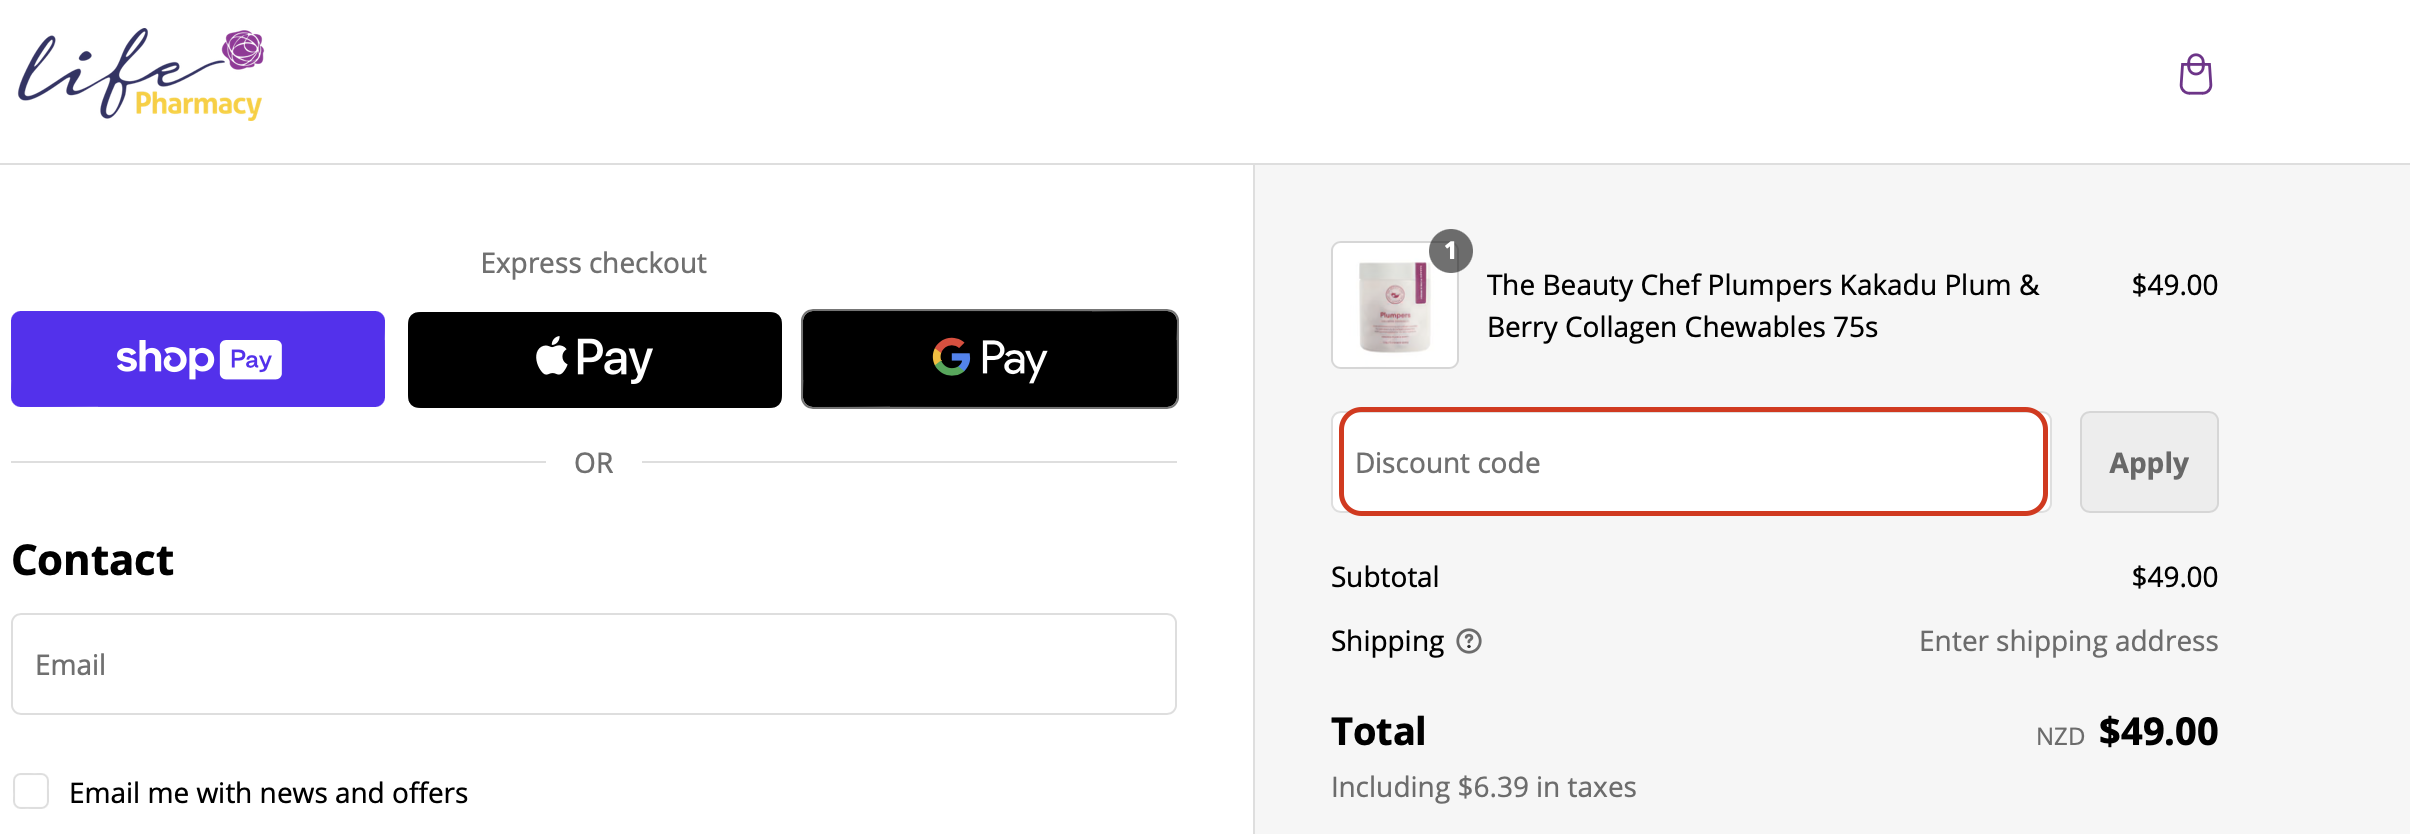Click into the Email contact field
2410x834 pixels.
(594, 664)
